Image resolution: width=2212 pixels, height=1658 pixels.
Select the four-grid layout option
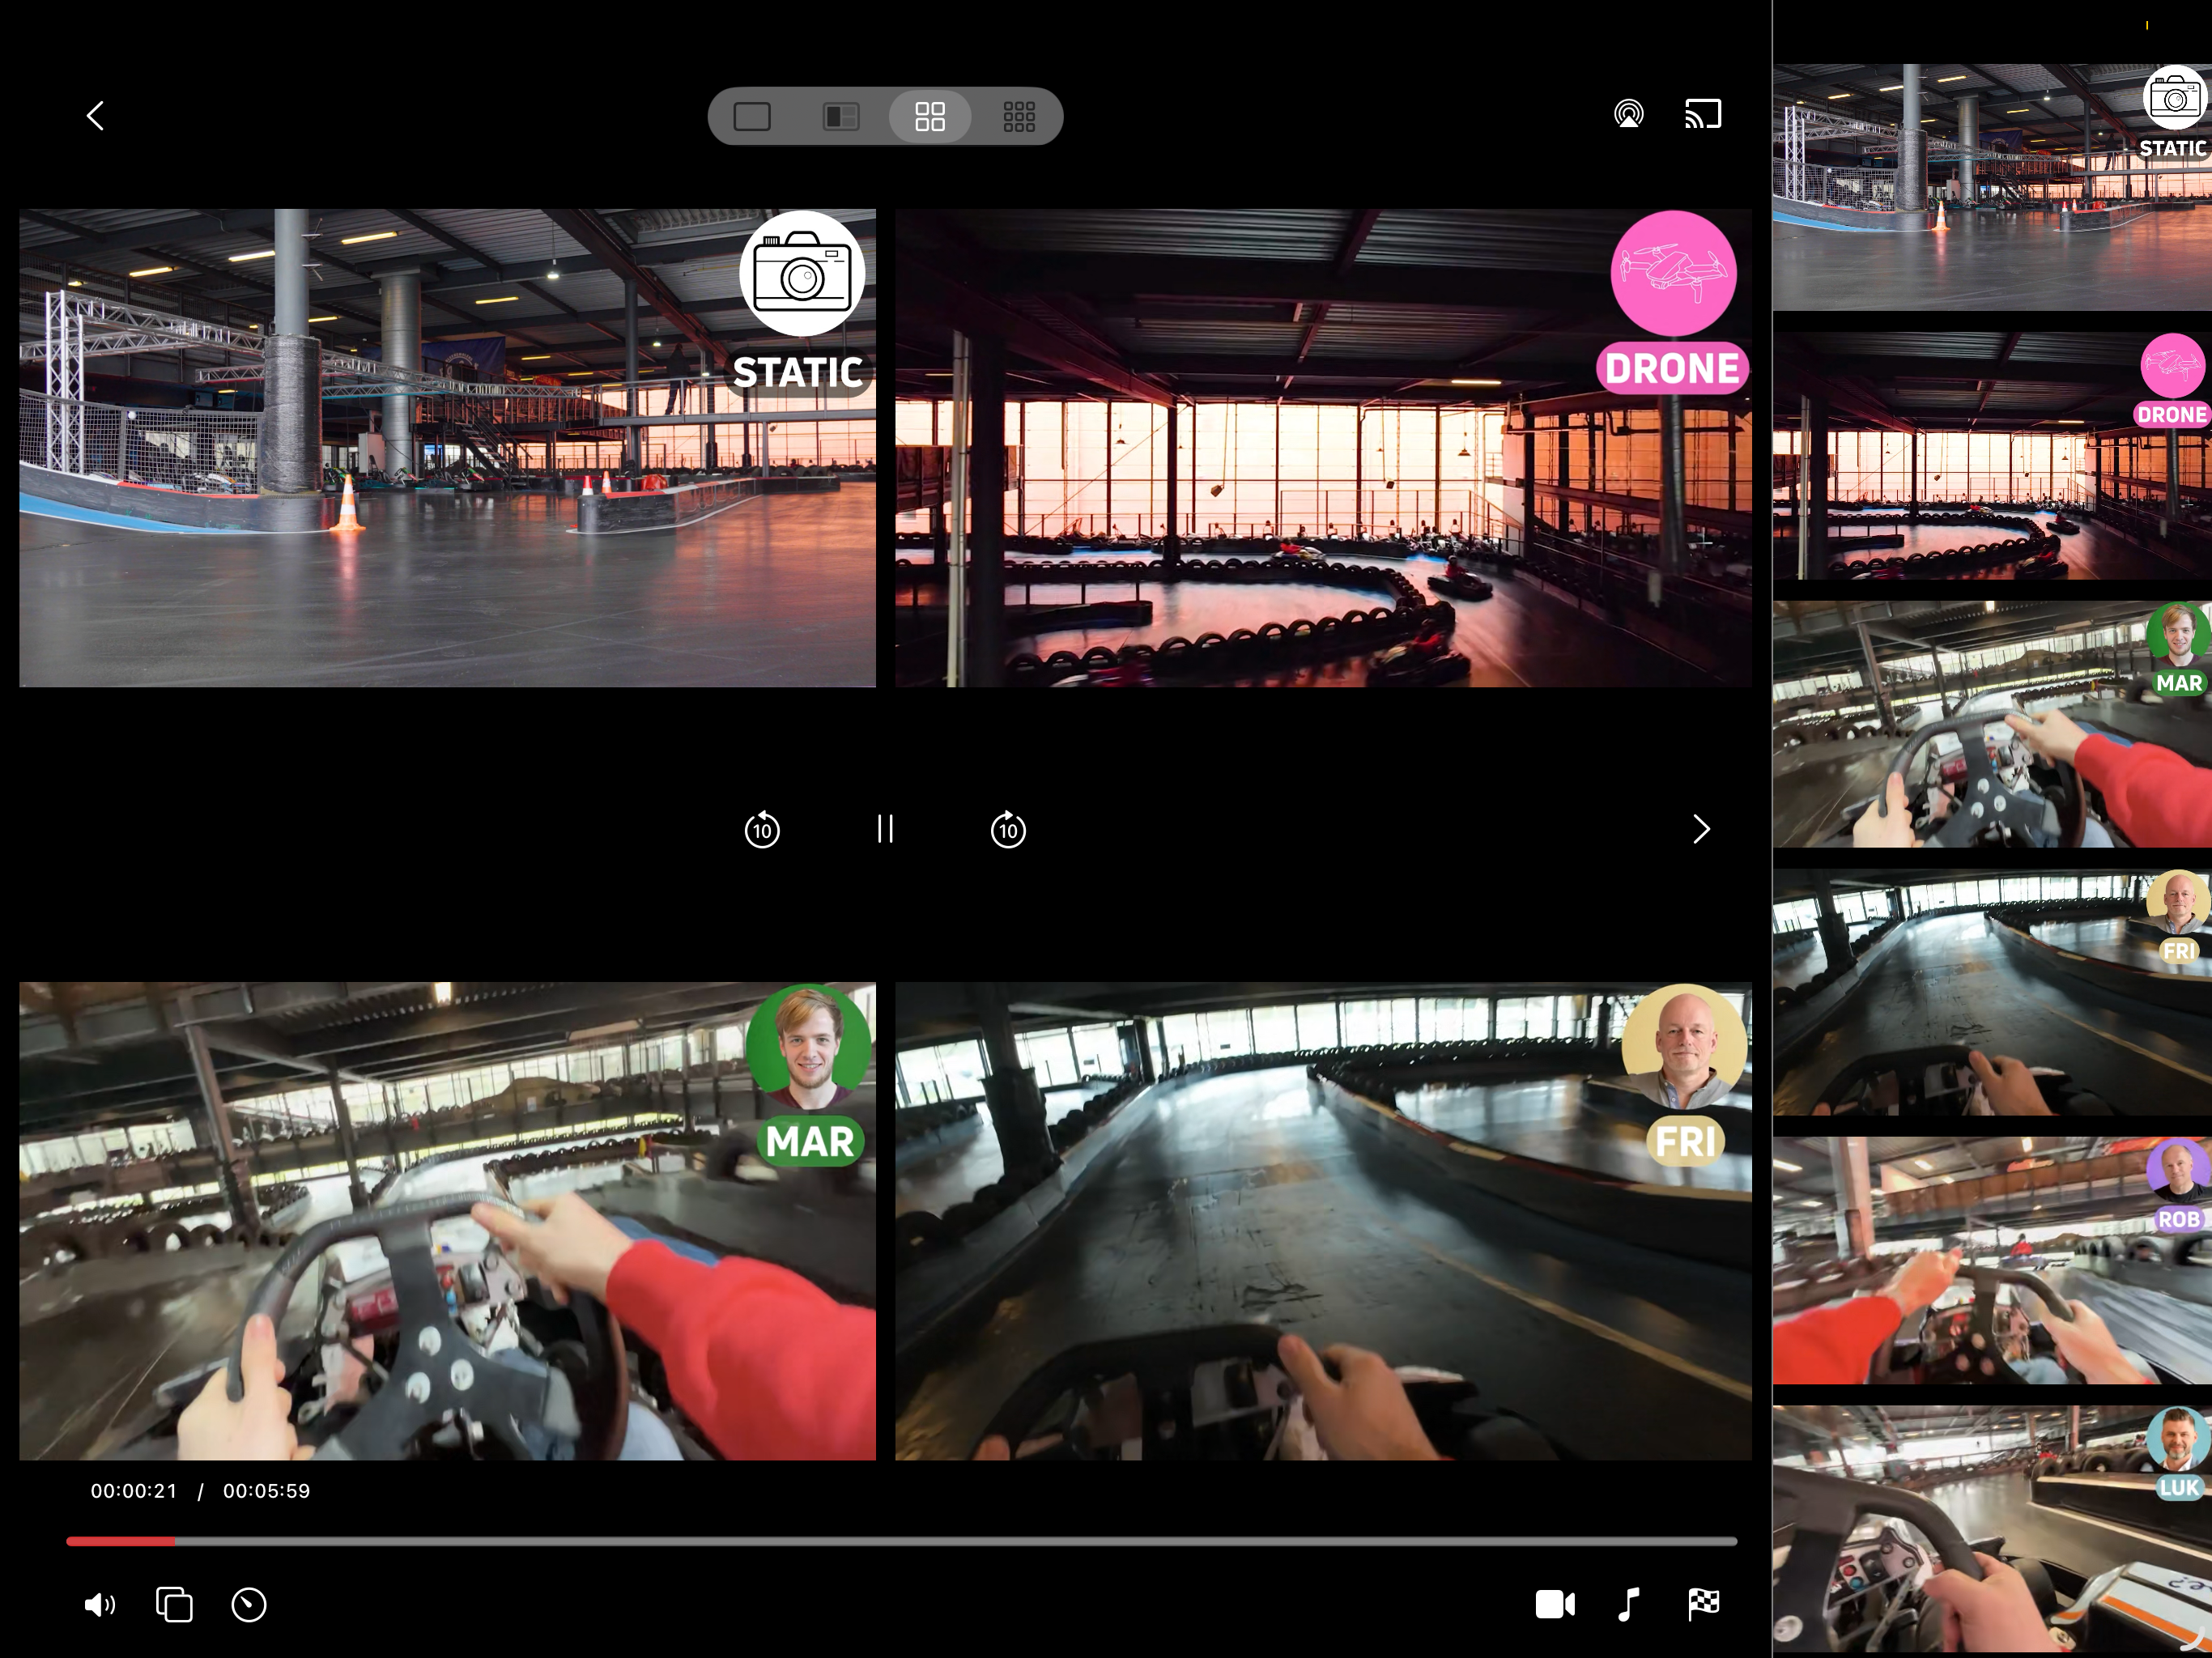[x=930, y=117]
